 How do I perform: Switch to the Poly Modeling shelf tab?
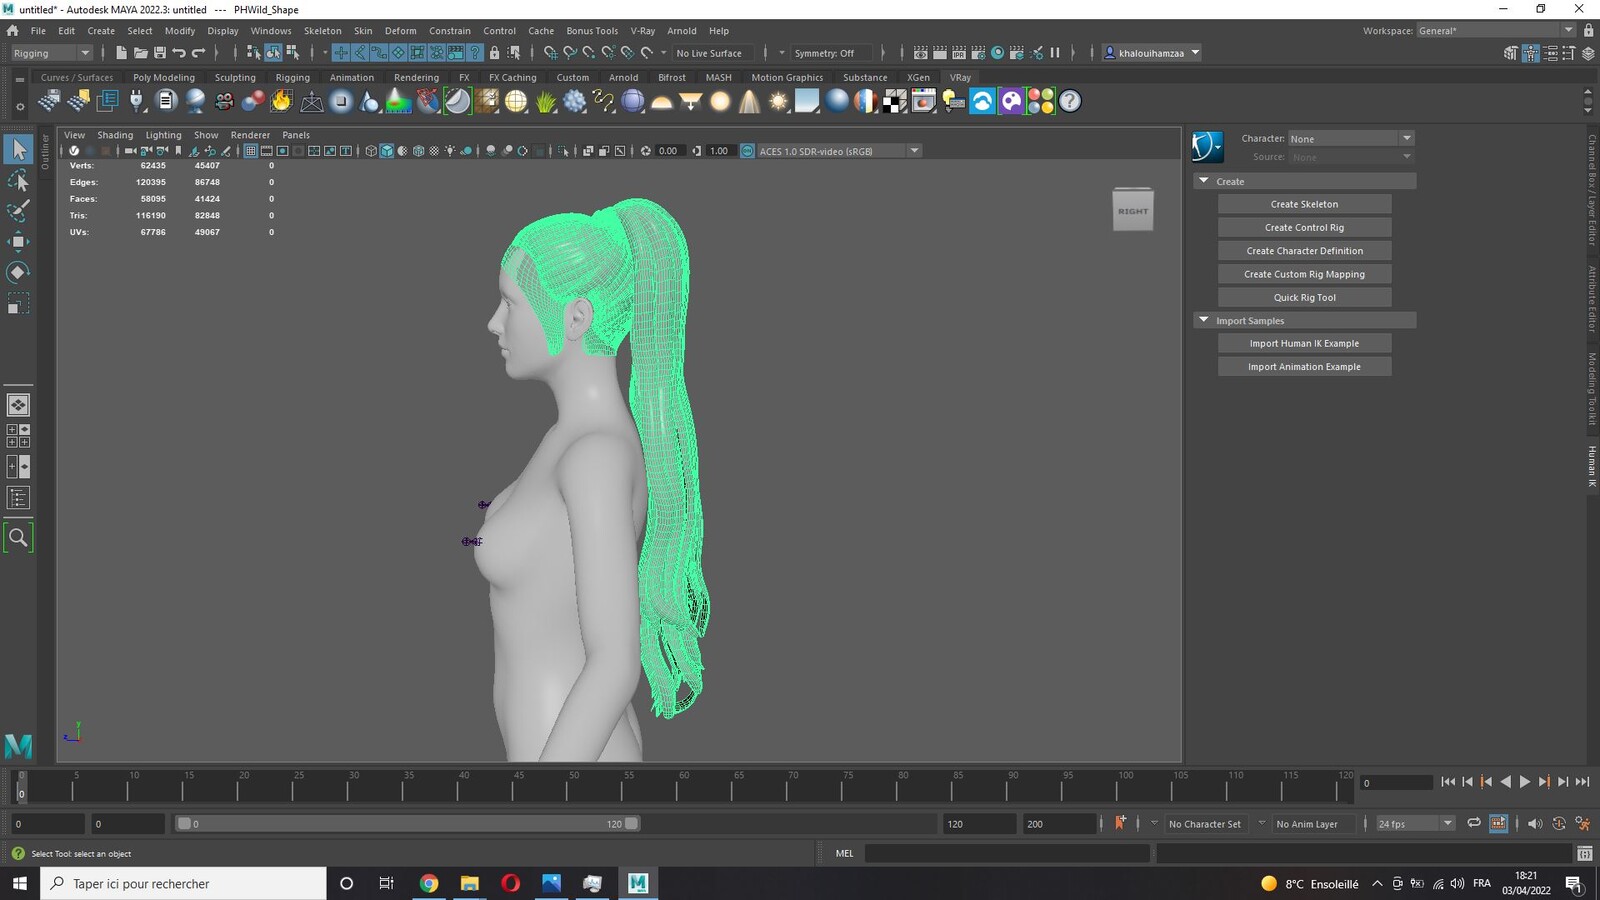(x=164, y=77)
